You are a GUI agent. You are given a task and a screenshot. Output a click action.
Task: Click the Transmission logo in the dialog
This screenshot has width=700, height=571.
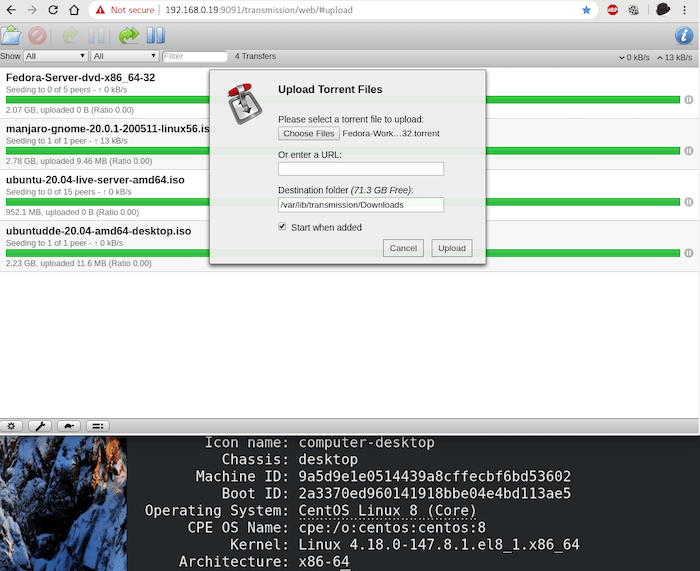click(x=244, y=103)
